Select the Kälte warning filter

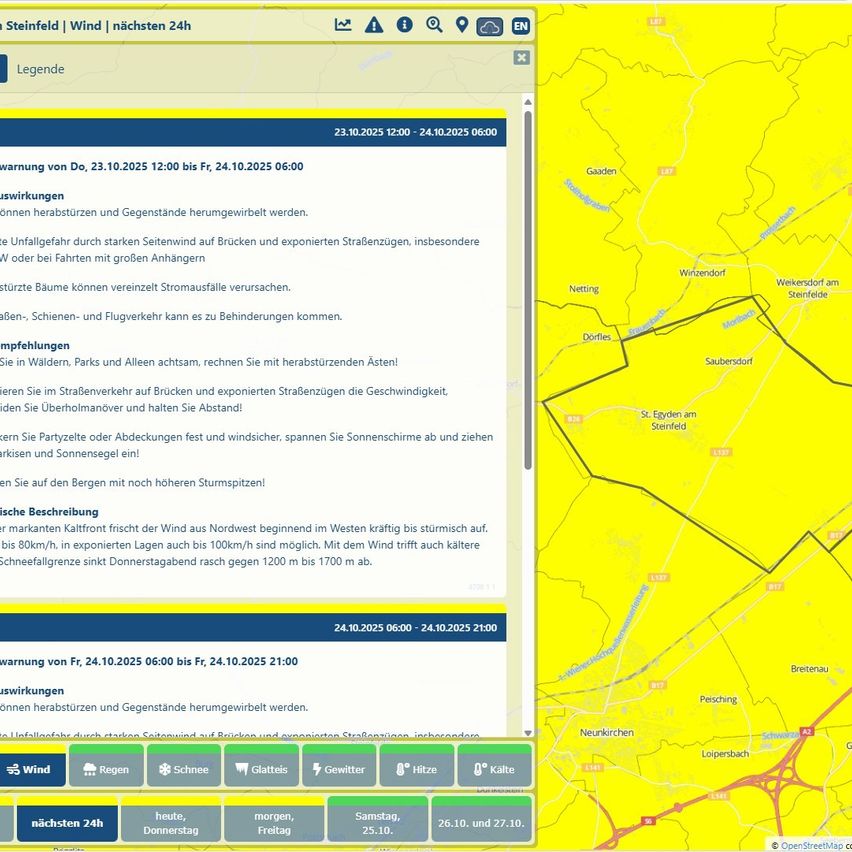pos(494,769)
